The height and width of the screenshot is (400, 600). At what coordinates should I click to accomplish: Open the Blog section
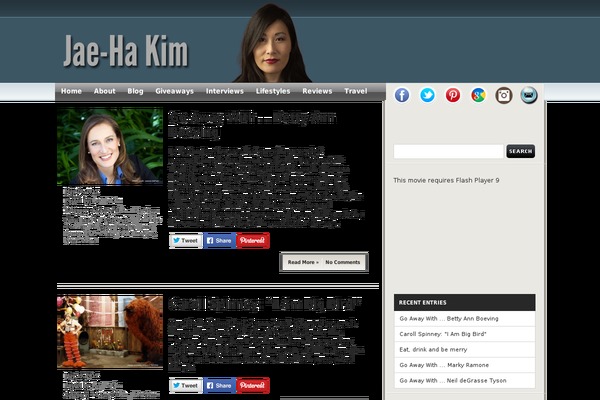(135, 91)
